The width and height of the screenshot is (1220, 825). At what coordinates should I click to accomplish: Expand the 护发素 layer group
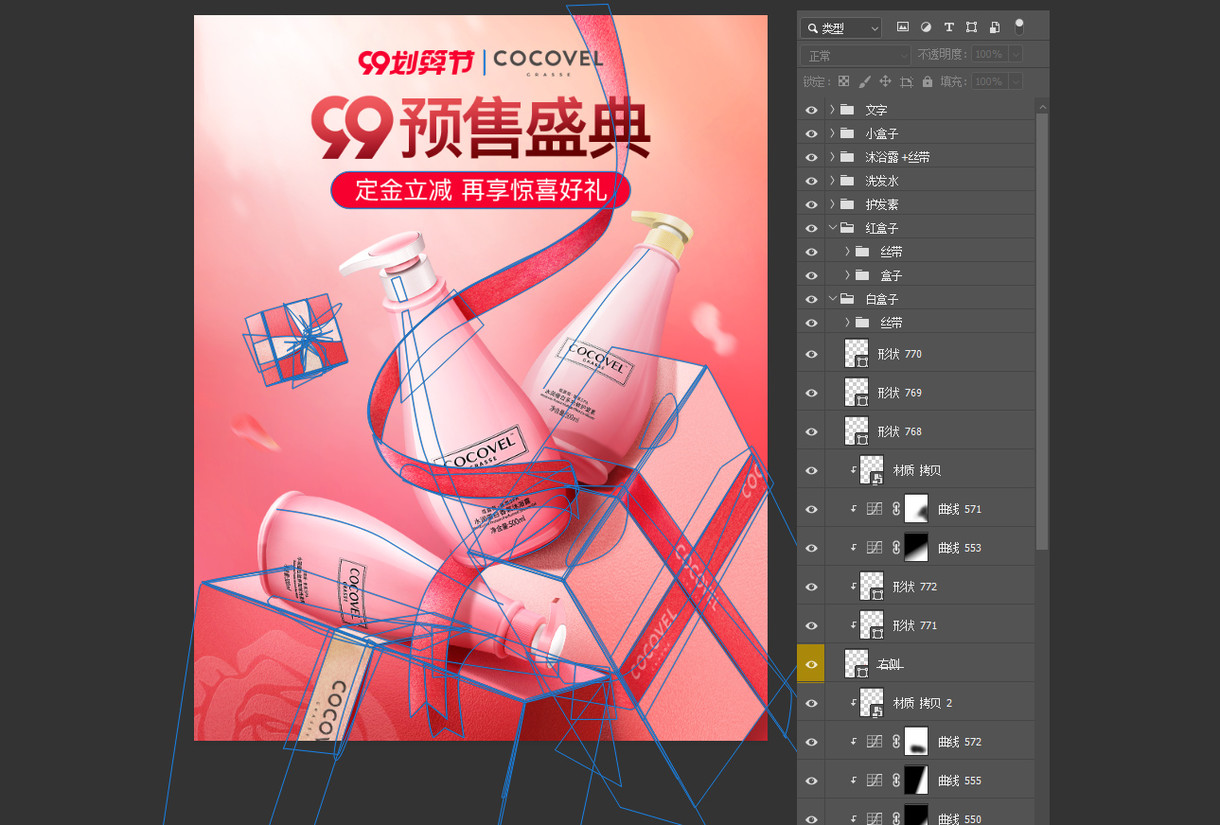point(832,204)
